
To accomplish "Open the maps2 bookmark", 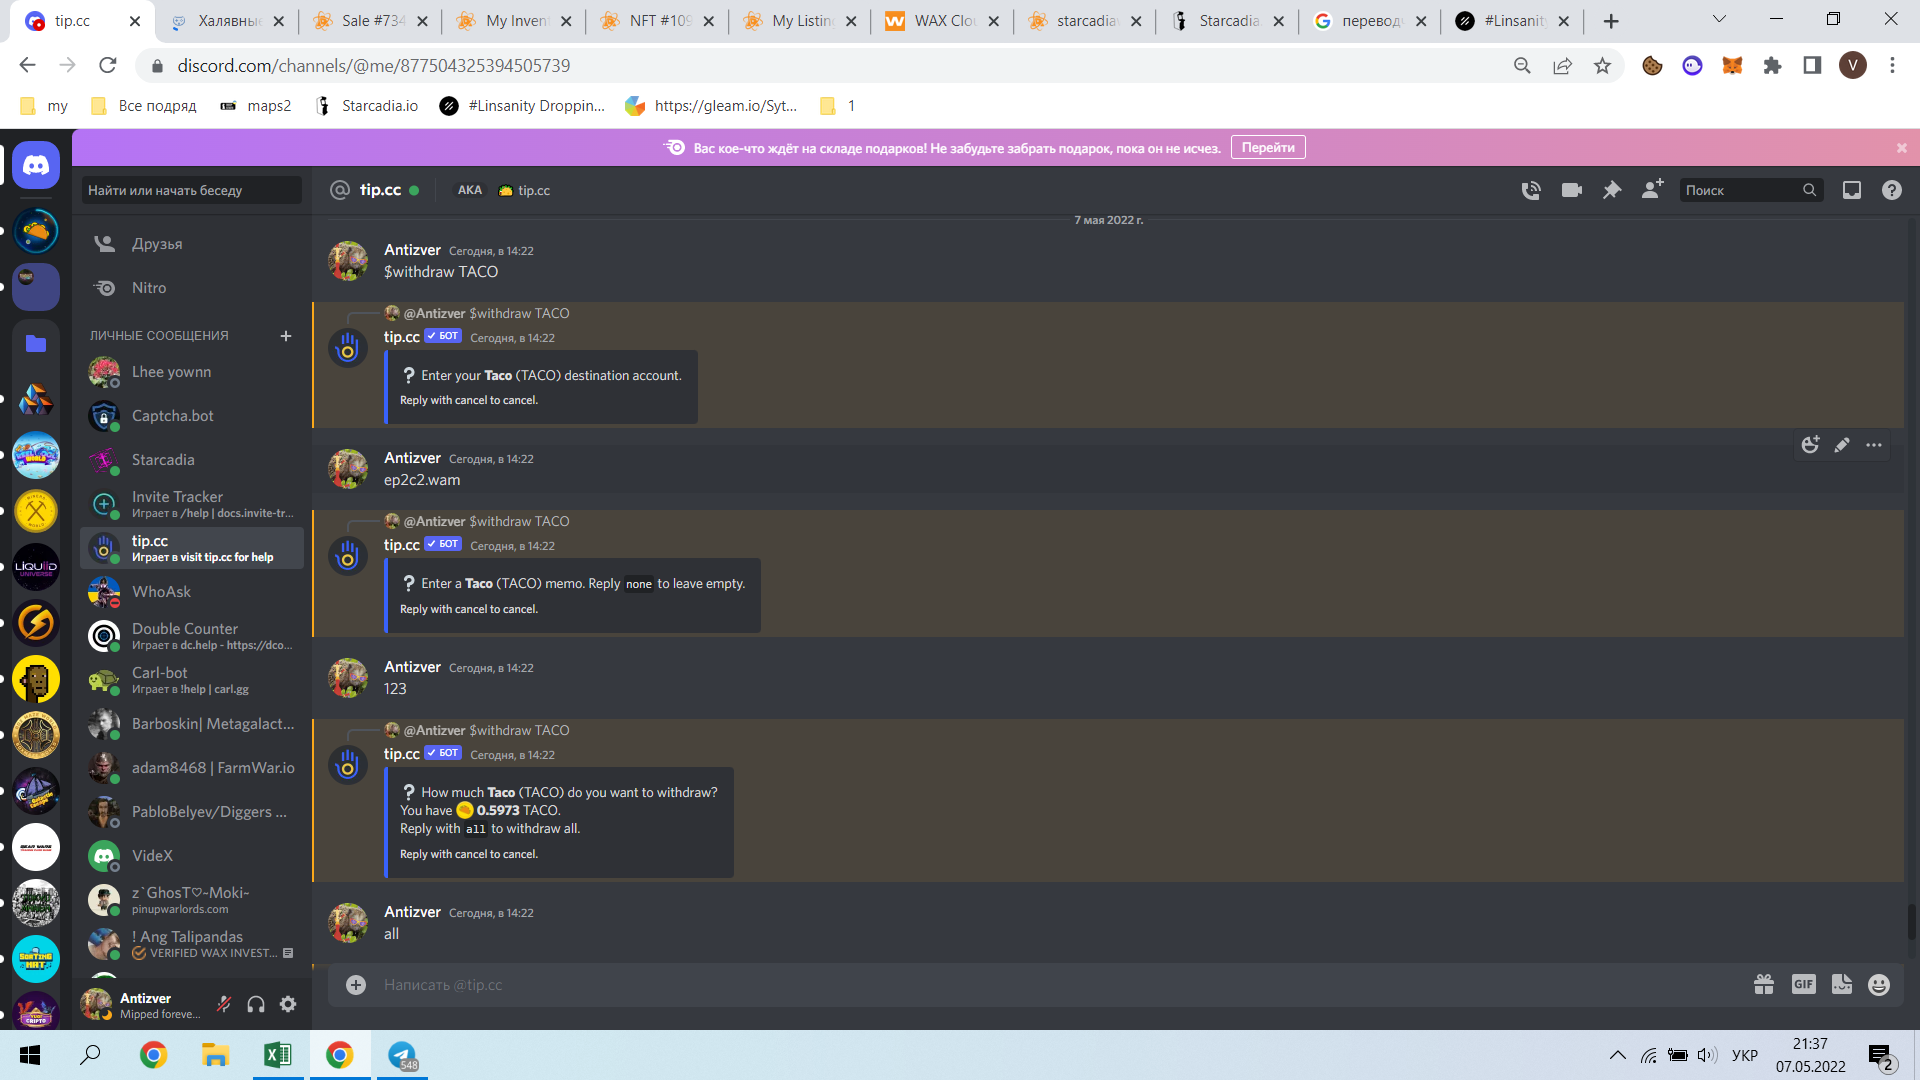I will point(256,106).
